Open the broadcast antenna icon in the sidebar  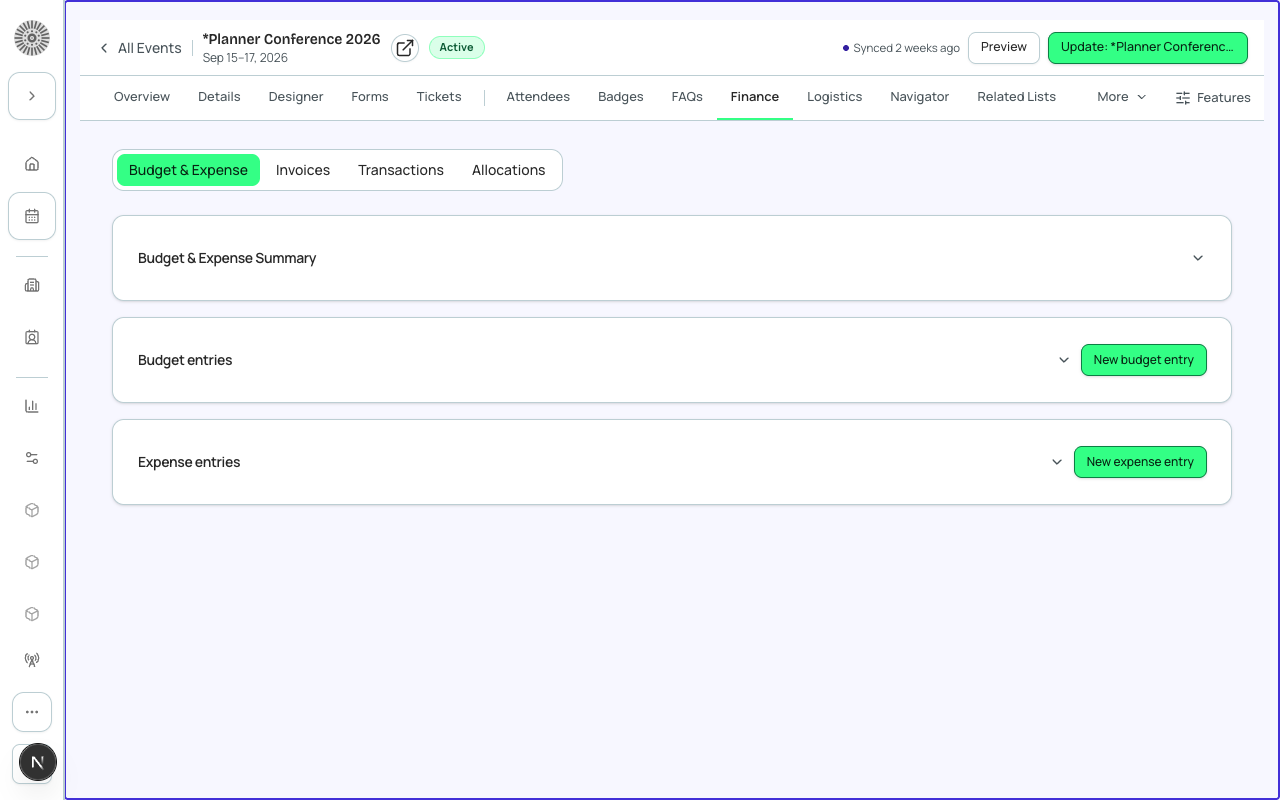[32, 660]
